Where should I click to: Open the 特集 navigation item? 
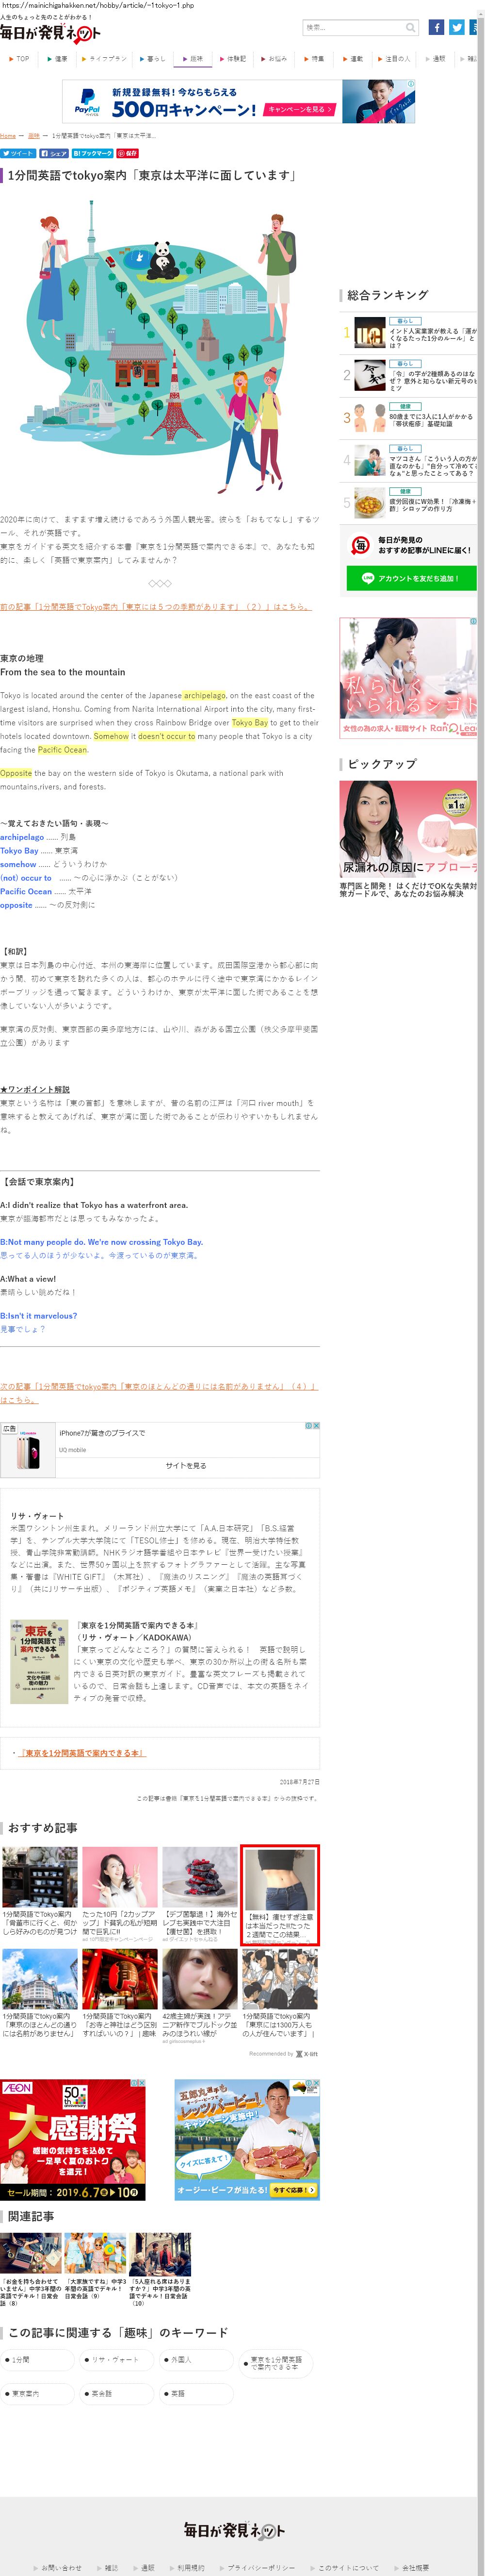pos(314,59)
